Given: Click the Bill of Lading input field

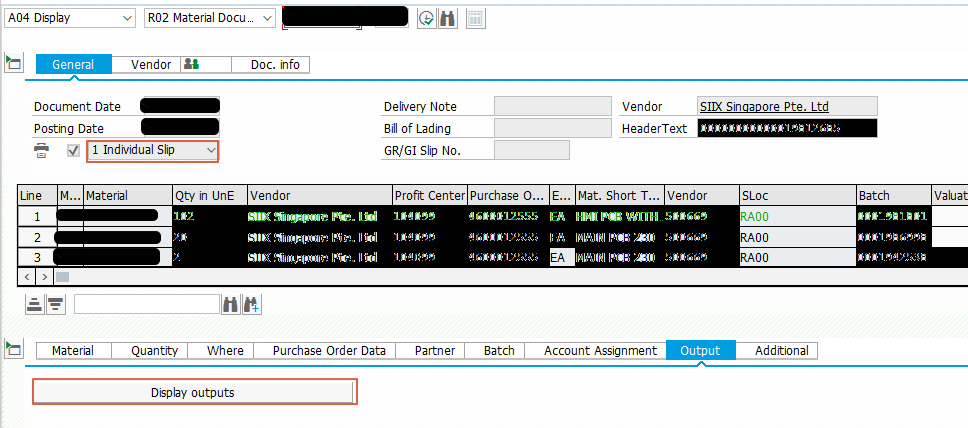Looking at the screenshot, I should pyautogui.click(x=553, y=128).
